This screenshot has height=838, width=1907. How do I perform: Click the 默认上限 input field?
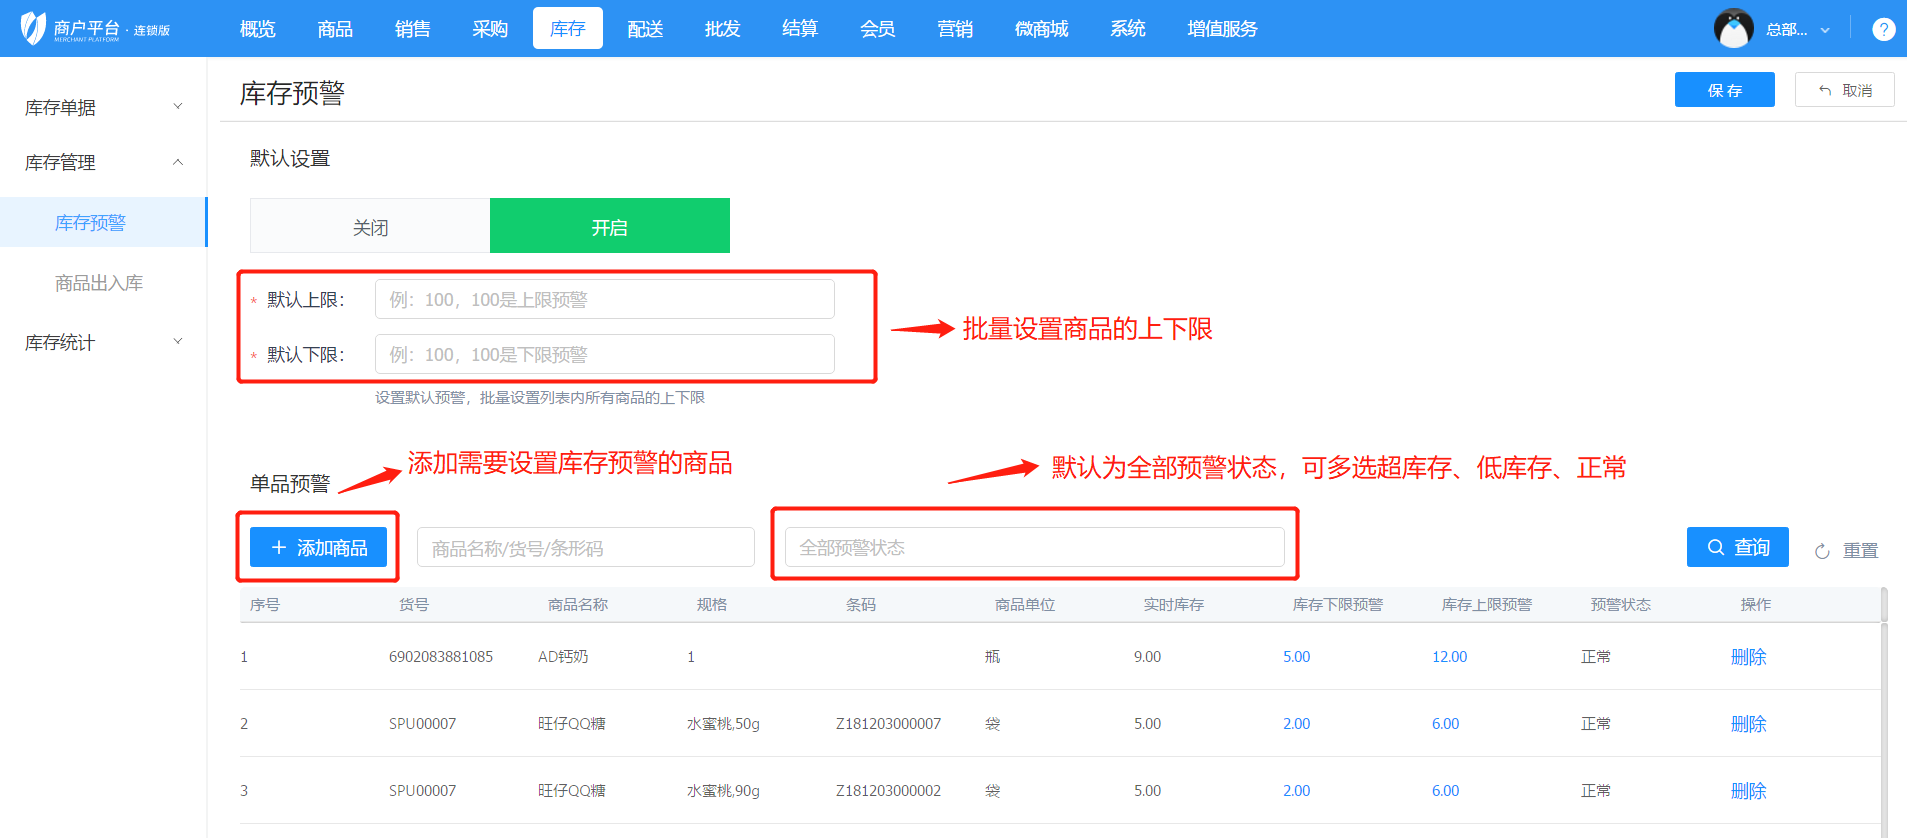tap(604, 300)
